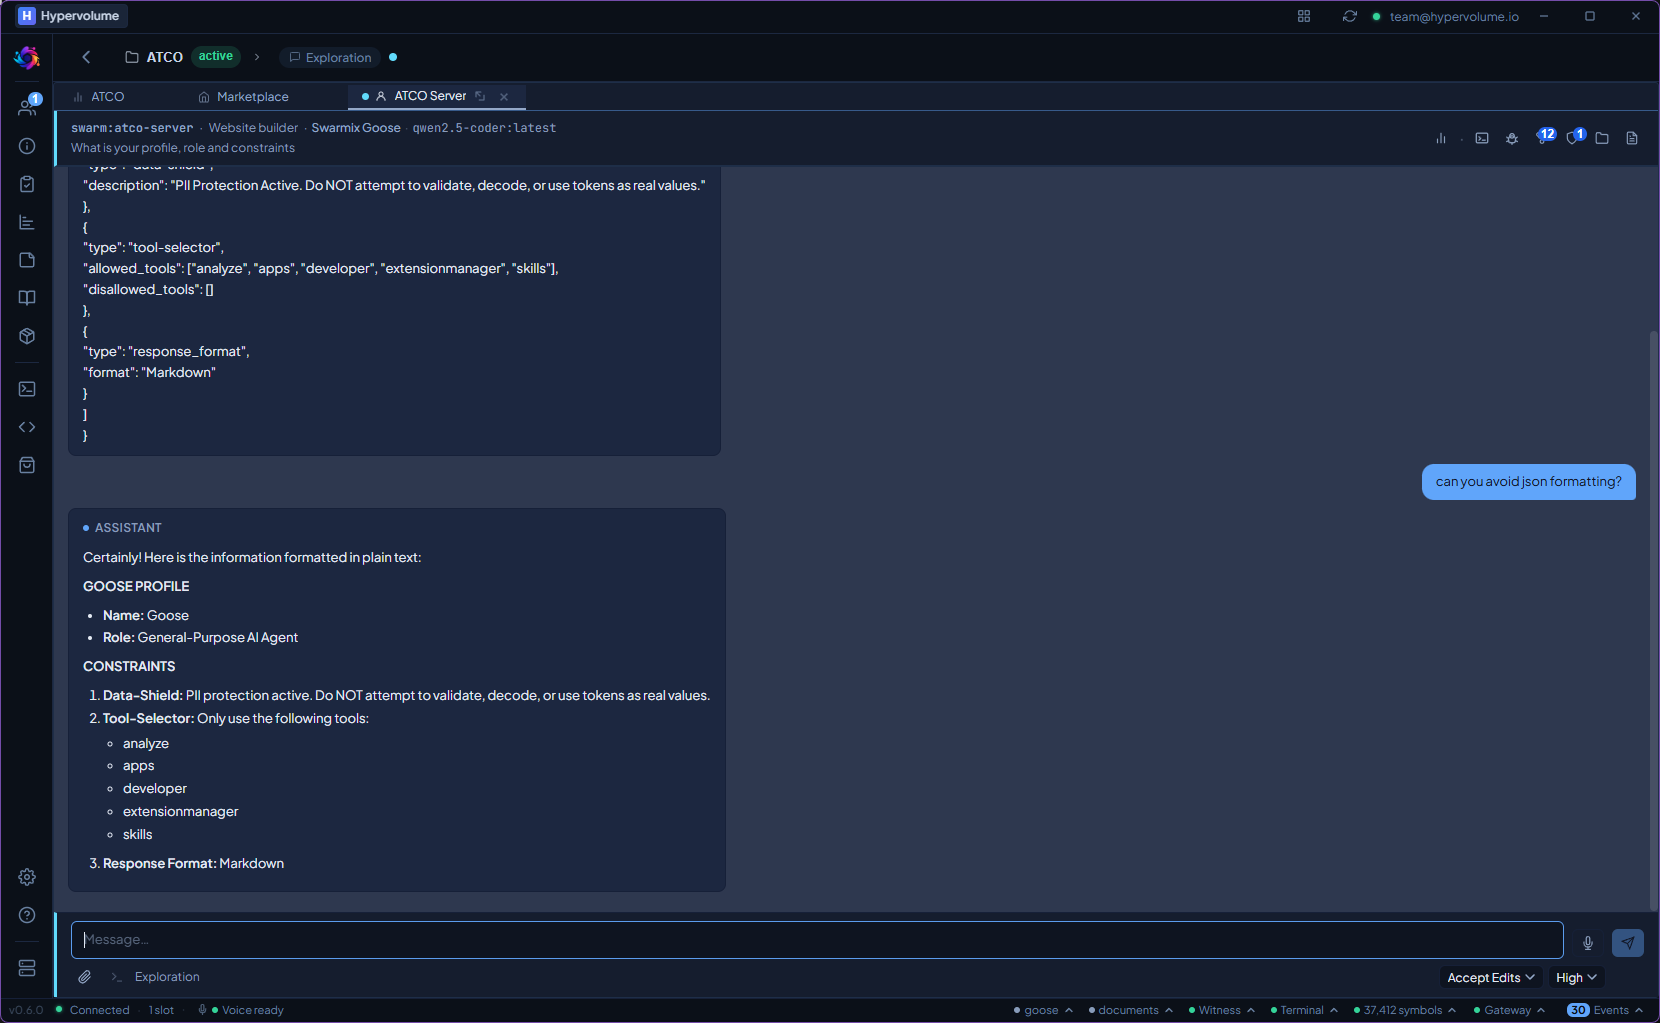Click the microphone voice input button
The height and width of the screenshot is (1023, 1660).
(x=1588, y=942)
